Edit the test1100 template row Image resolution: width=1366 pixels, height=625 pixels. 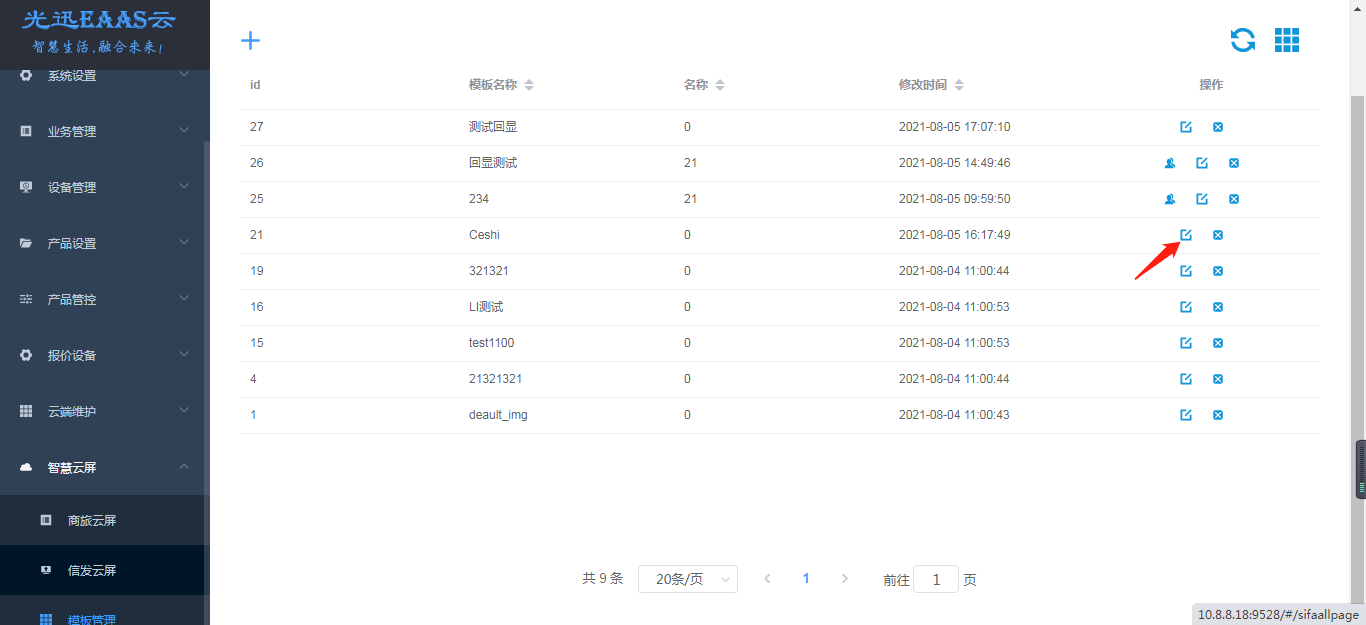tap(1186, 343)
